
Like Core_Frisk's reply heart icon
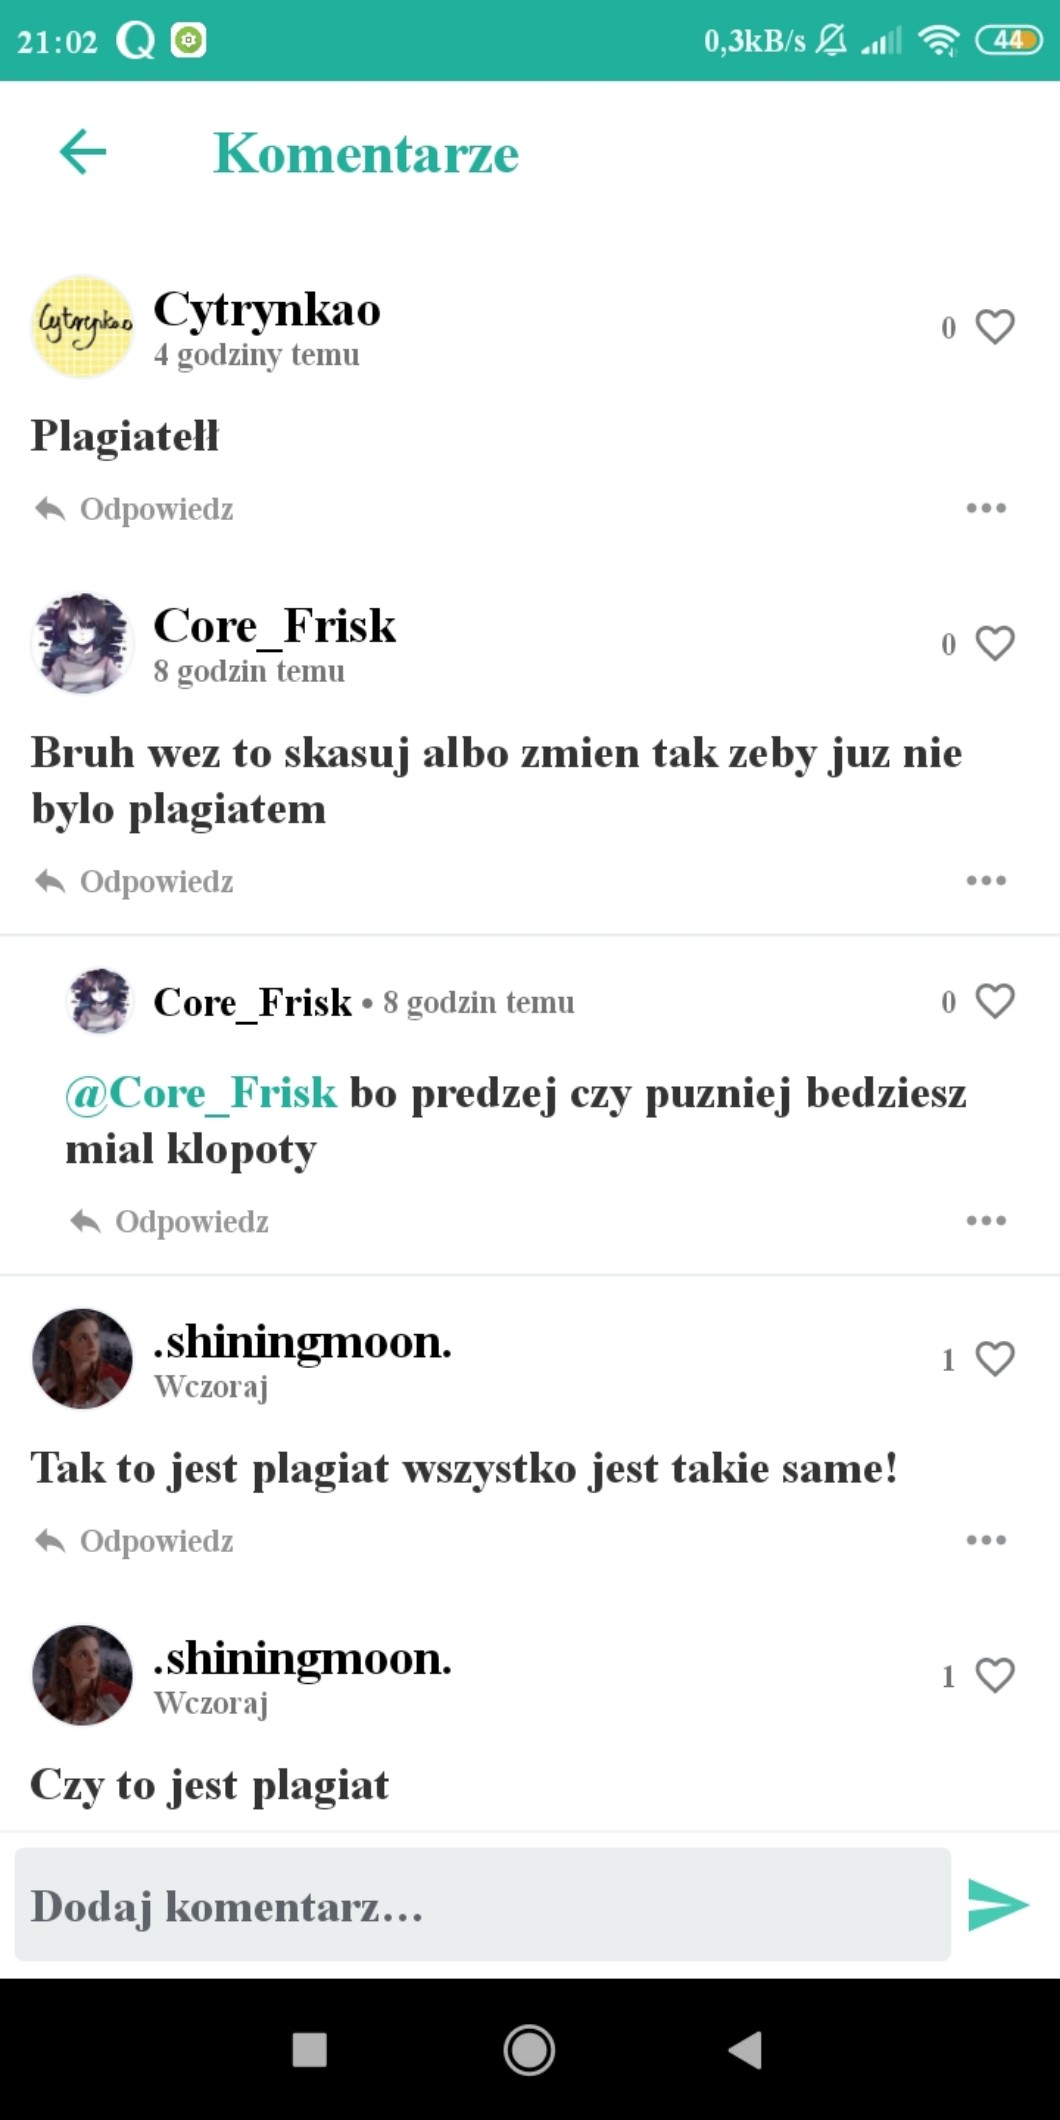click(995, 1001)
